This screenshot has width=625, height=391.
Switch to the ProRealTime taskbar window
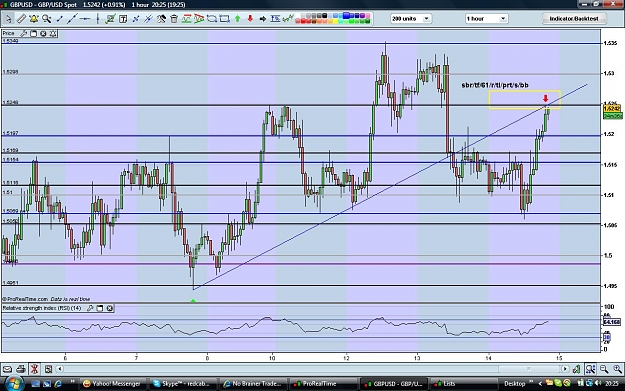(x=323, y=383)
